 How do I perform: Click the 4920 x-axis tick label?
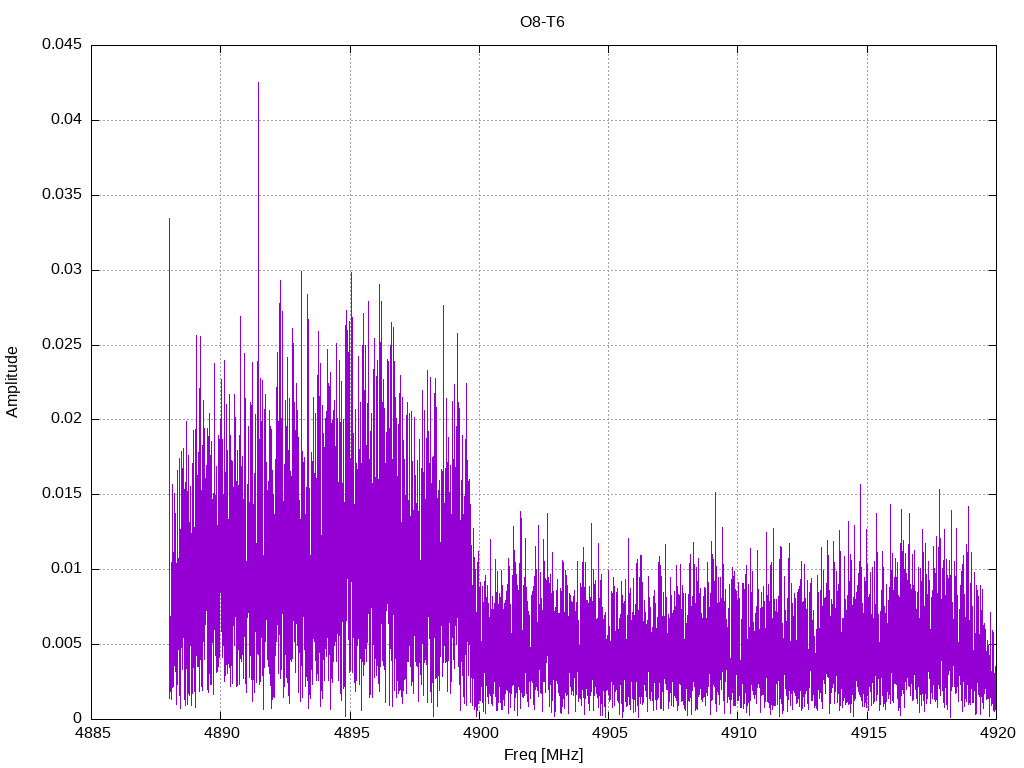(996, 733)
